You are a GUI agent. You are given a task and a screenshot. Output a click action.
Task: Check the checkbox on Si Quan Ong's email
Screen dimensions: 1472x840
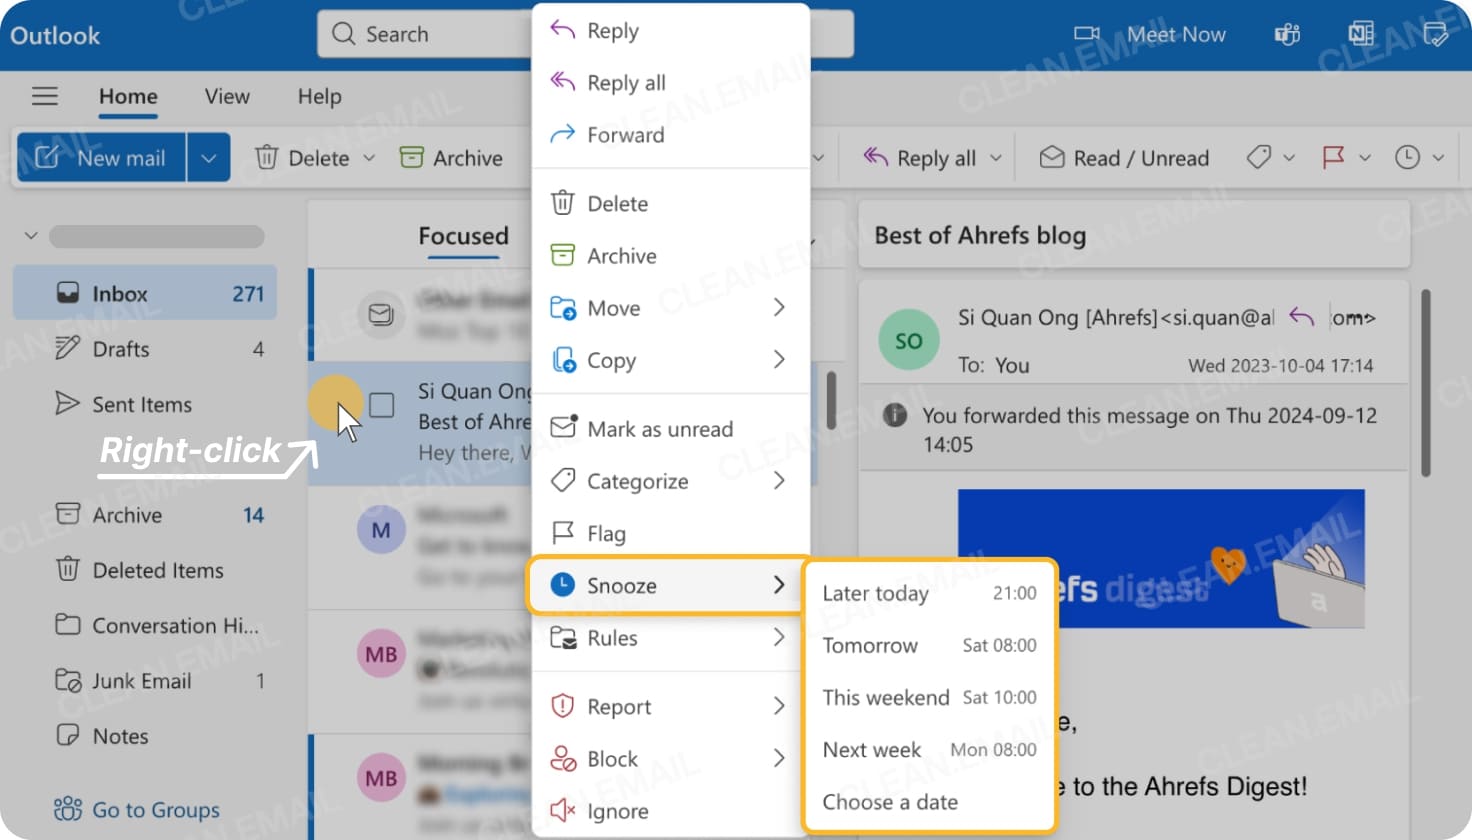pos(381,404)
